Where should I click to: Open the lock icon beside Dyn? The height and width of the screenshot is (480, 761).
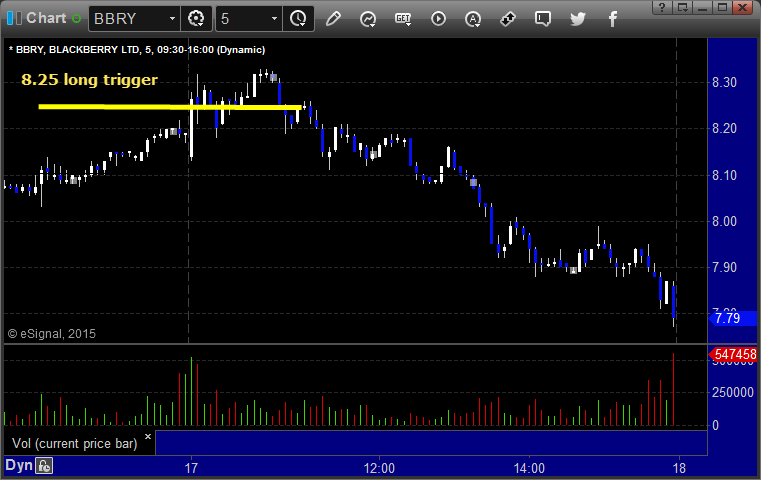pos(44,466)
